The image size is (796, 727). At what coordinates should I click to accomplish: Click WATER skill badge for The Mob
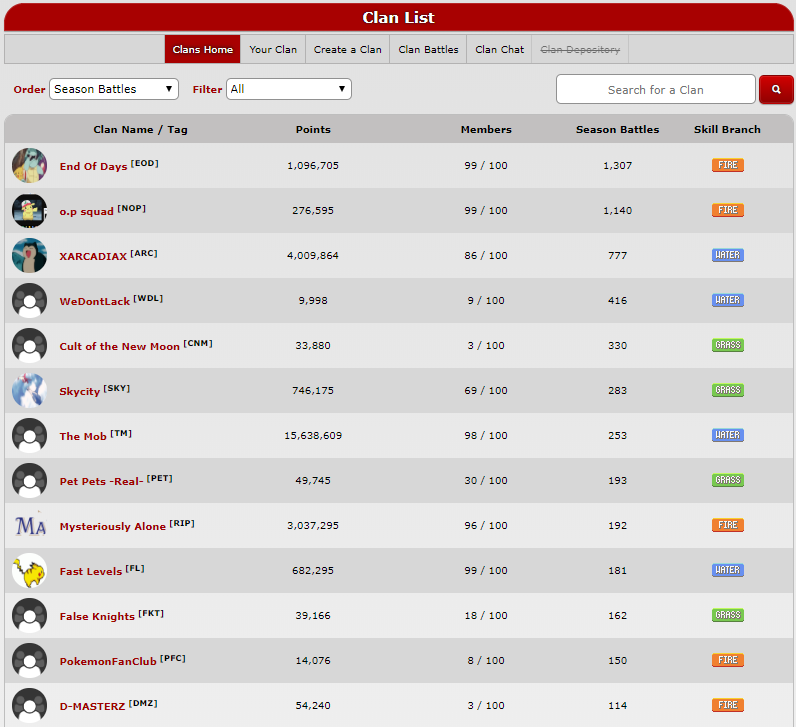pos(727,435)
